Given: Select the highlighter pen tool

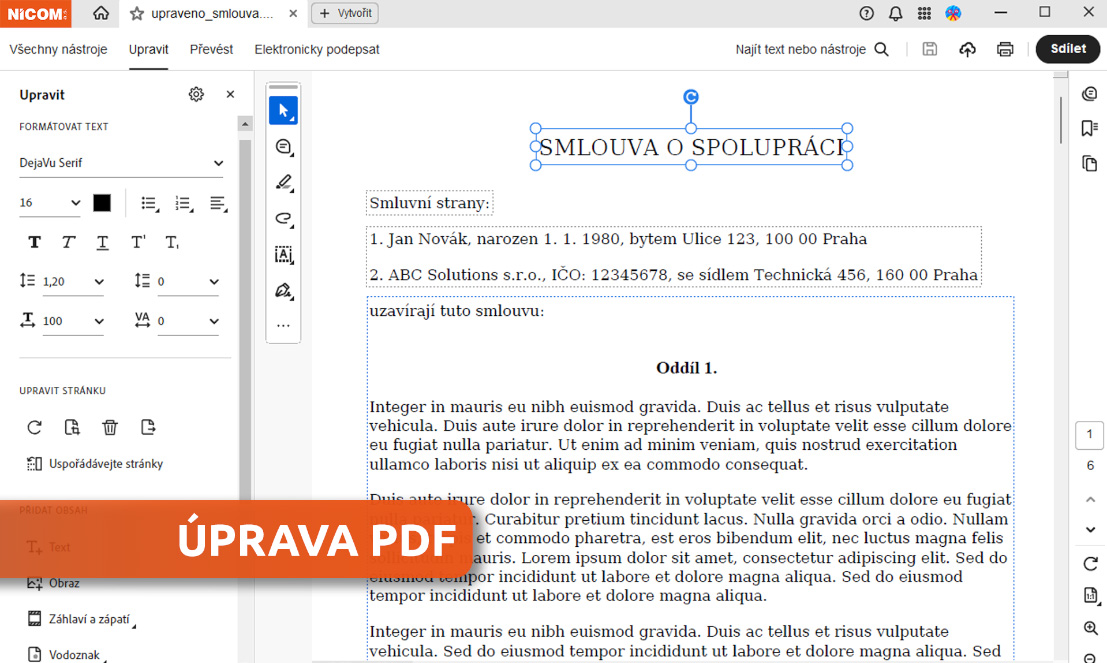Looking at the screenshot, I should (283, 183).
